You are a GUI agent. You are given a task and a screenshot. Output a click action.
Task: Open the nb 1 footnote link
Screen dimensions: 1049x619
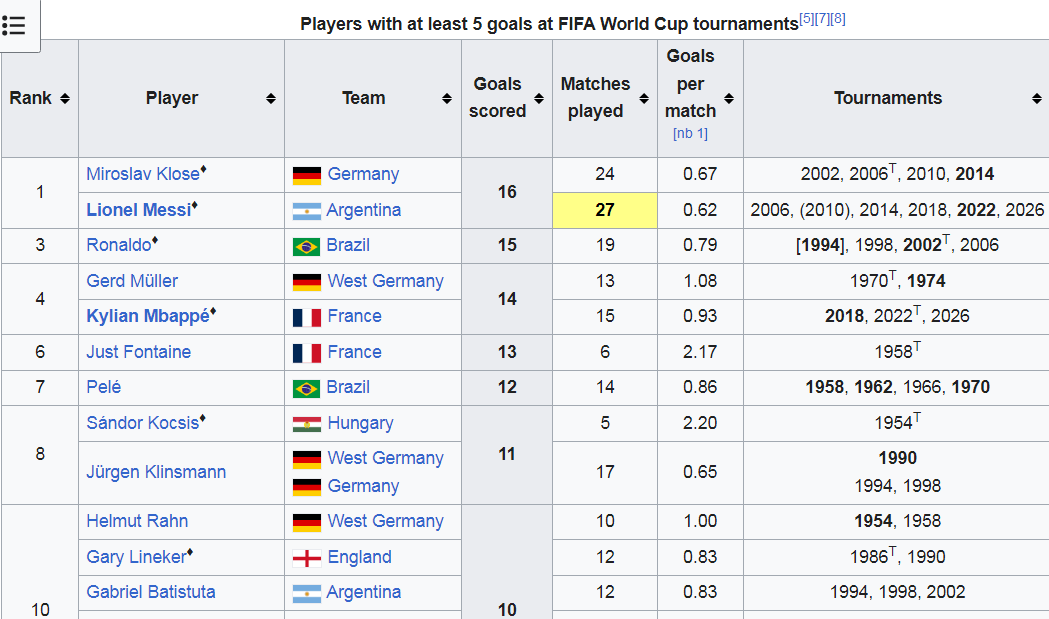coord(690,133)
